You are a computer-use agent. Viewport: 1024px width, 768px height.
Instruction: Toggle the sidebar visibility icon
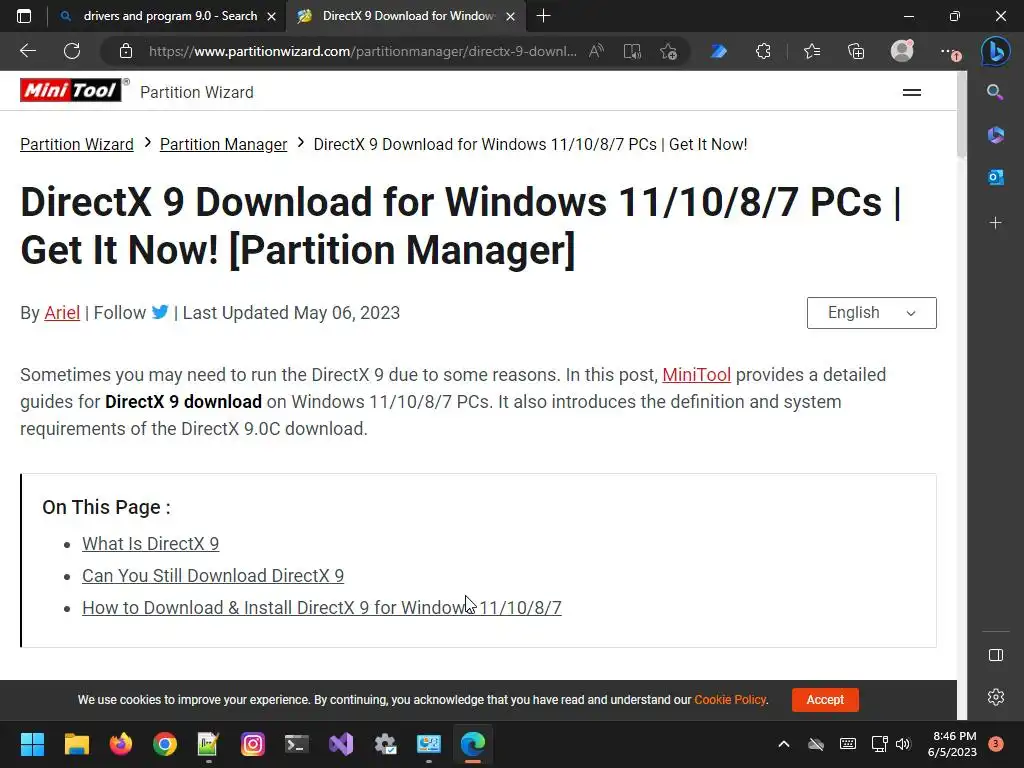pos(995,655)
